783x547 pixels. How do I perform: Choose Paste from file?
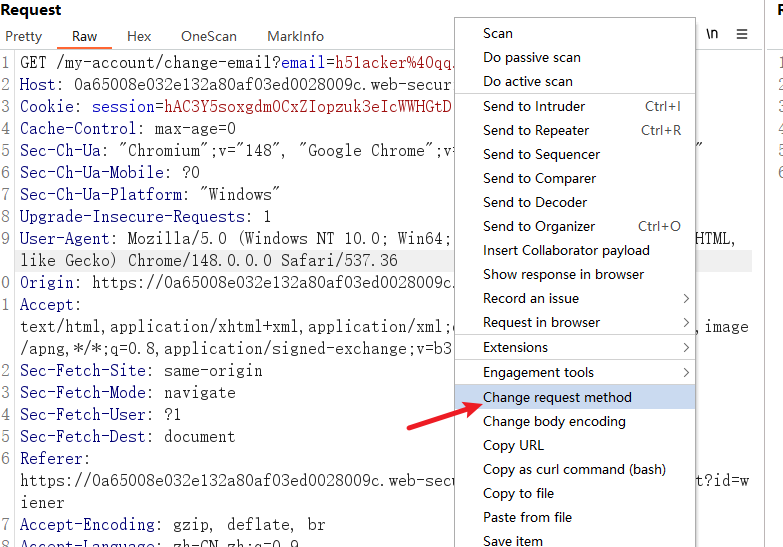pos(575,517)
